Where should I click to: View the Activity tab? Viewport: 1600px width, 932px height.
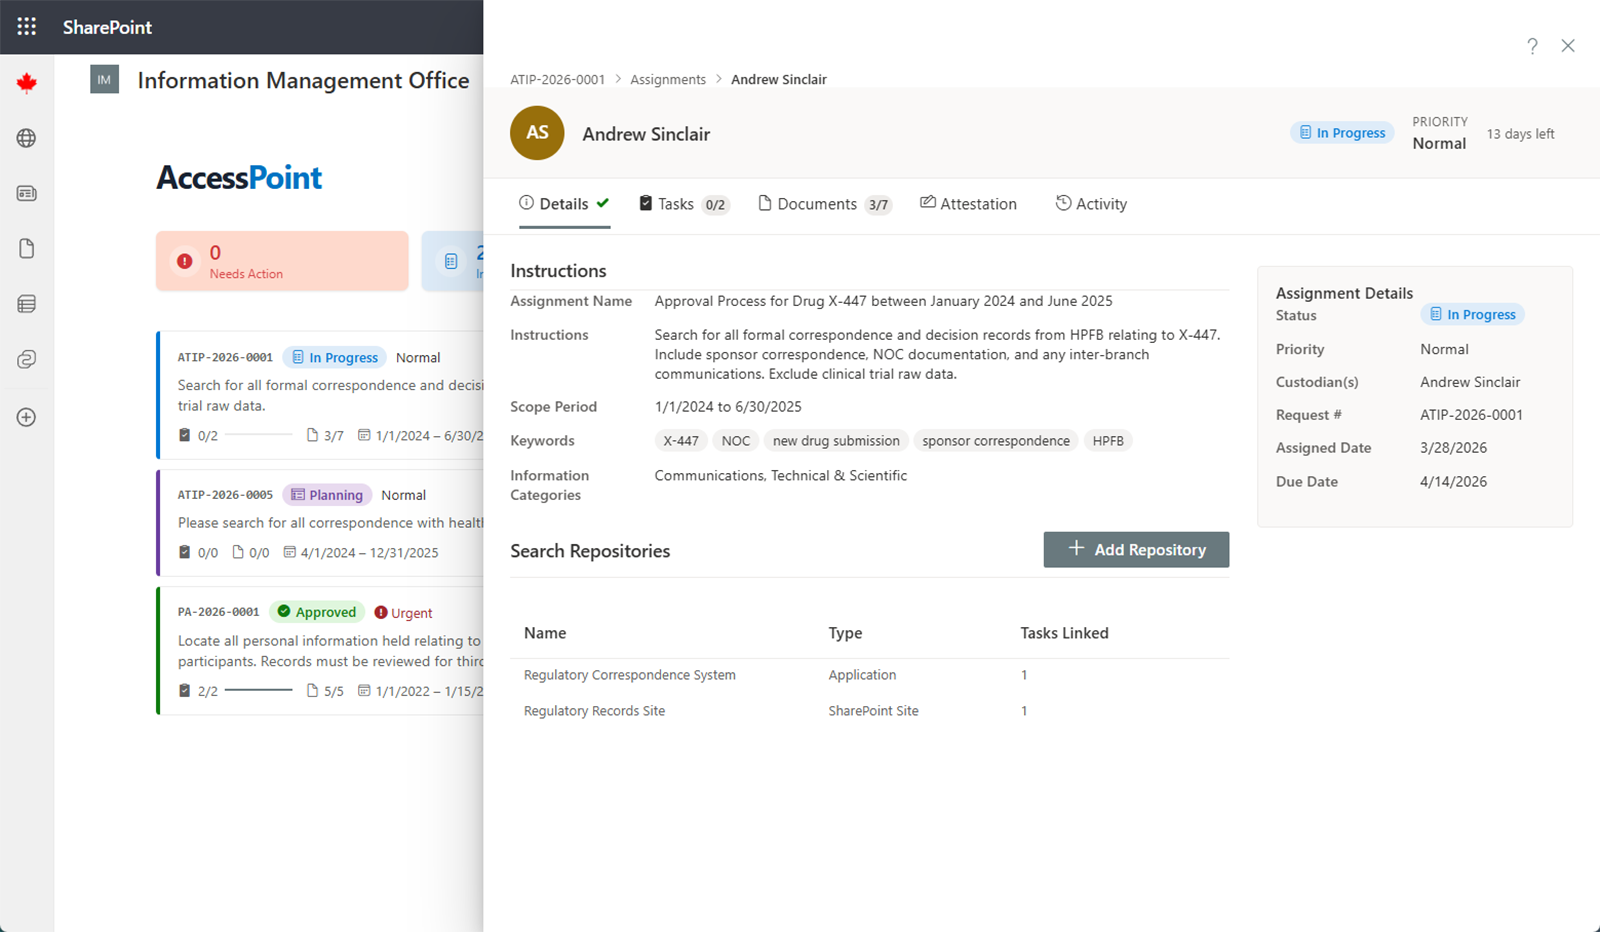click(1091, 203)
